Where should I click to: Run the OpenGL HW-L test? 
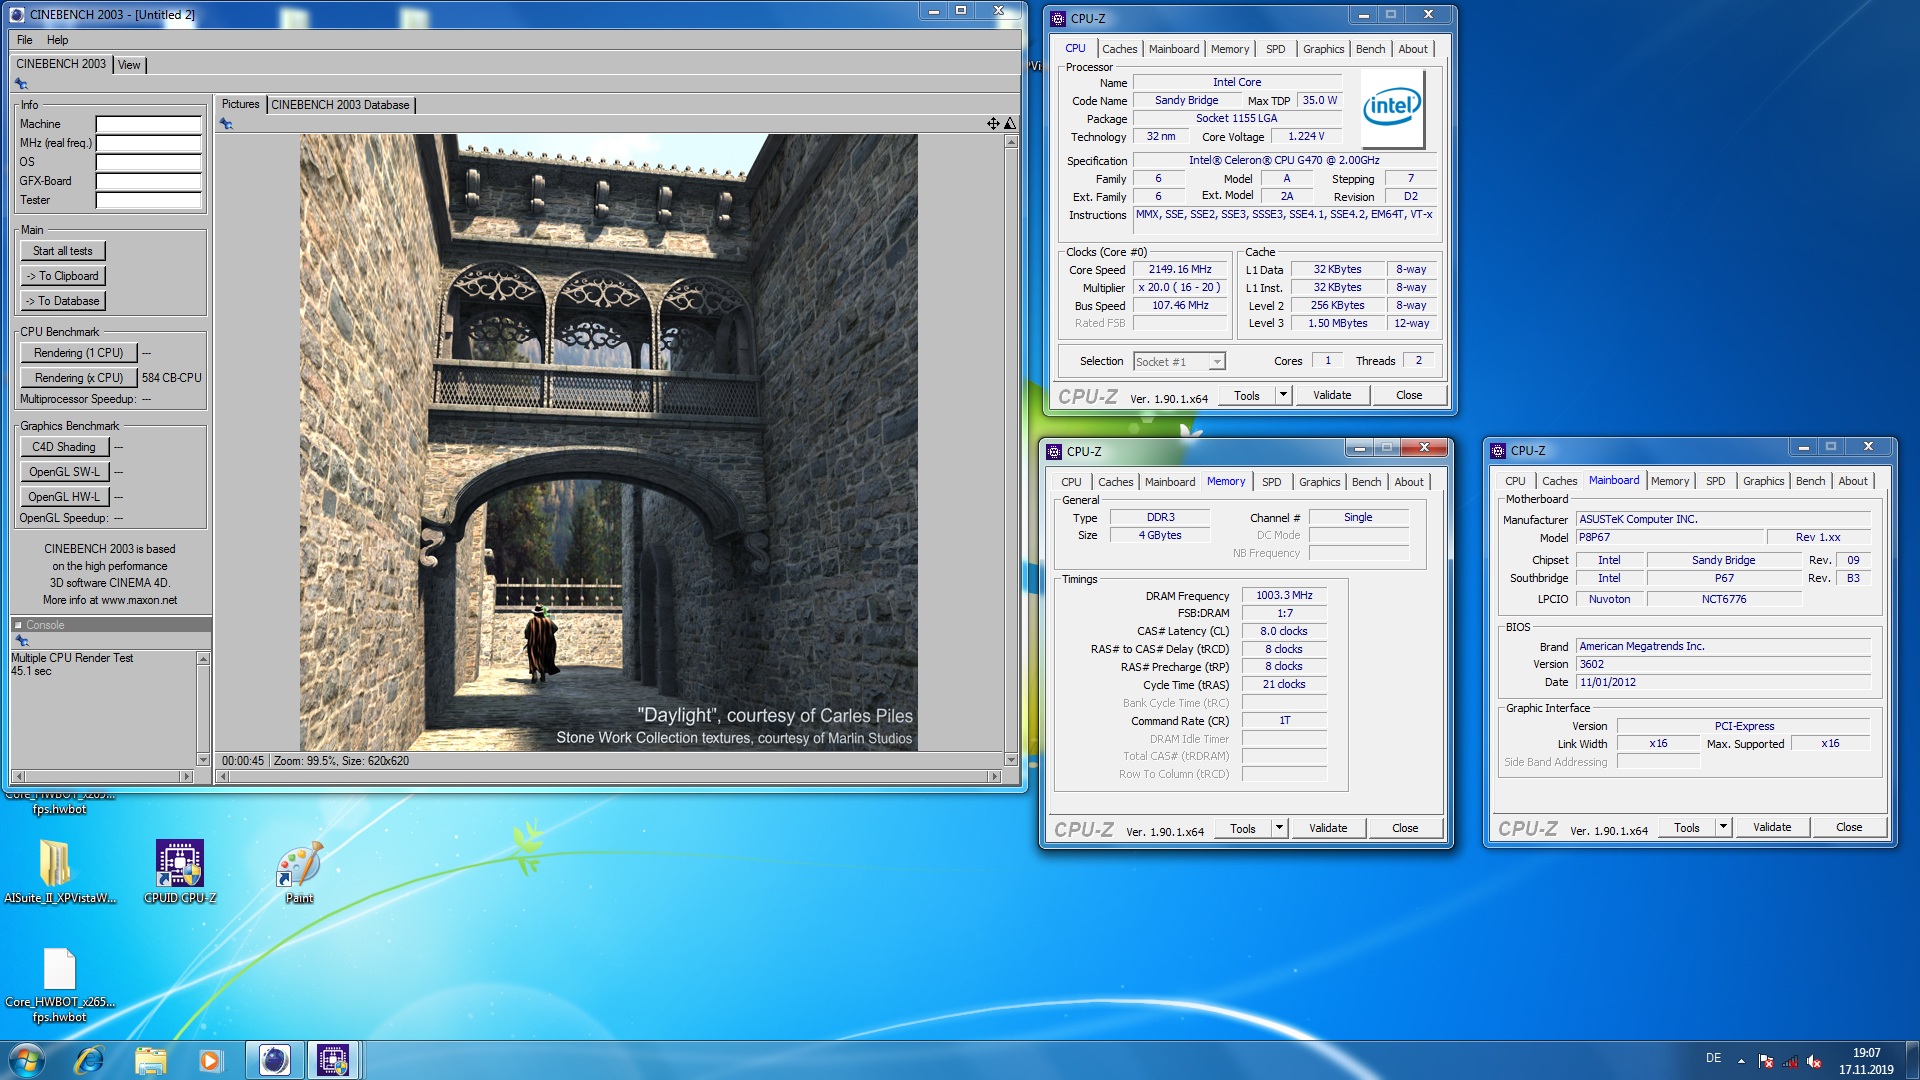coord(64,497)
